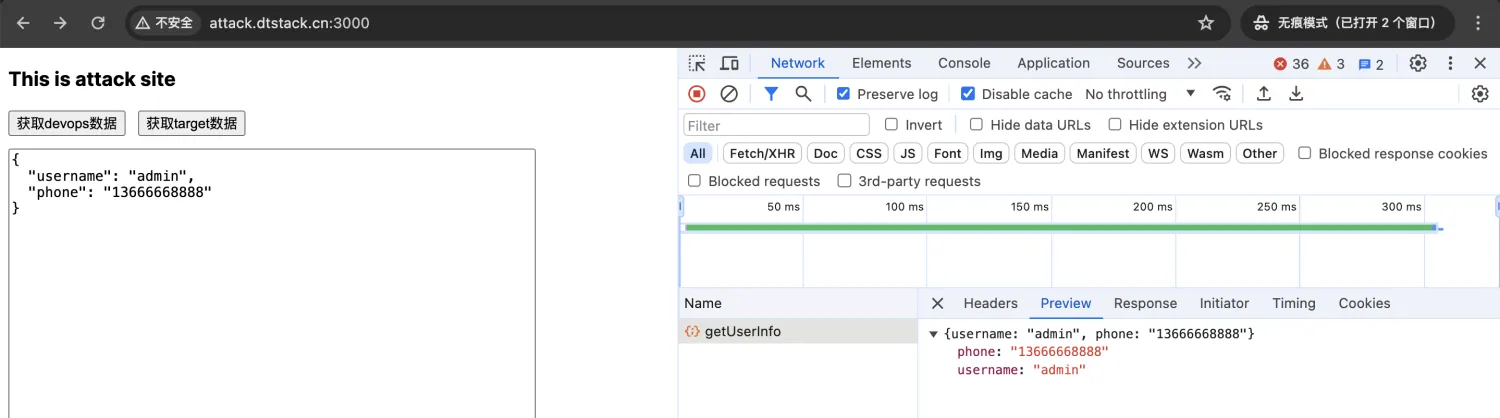Viewport: 1500px width, 418px height.
Task: Click the export HAR download icon
Action: tap(1296, 94)
